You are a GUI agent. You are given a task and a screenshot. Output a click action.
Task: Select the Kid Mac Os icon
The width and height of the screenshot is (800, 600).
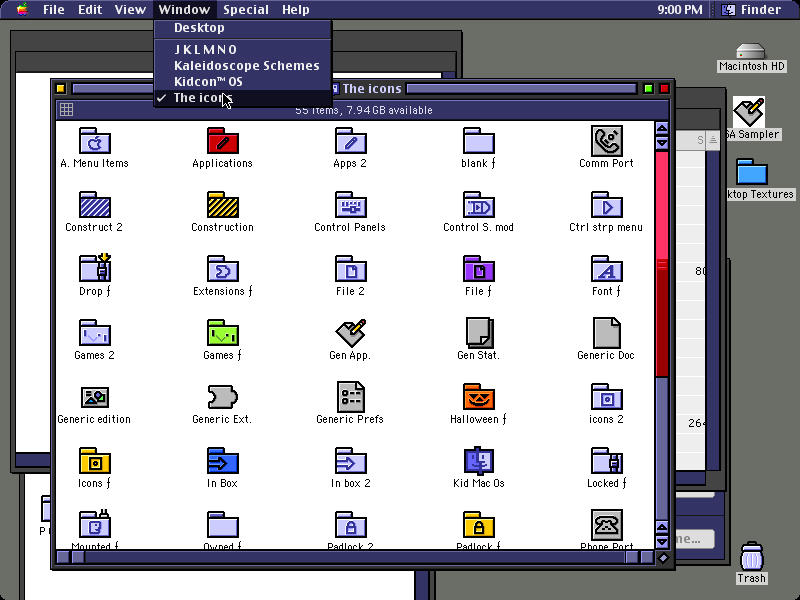pyautogui.click(x=479, y=461)
